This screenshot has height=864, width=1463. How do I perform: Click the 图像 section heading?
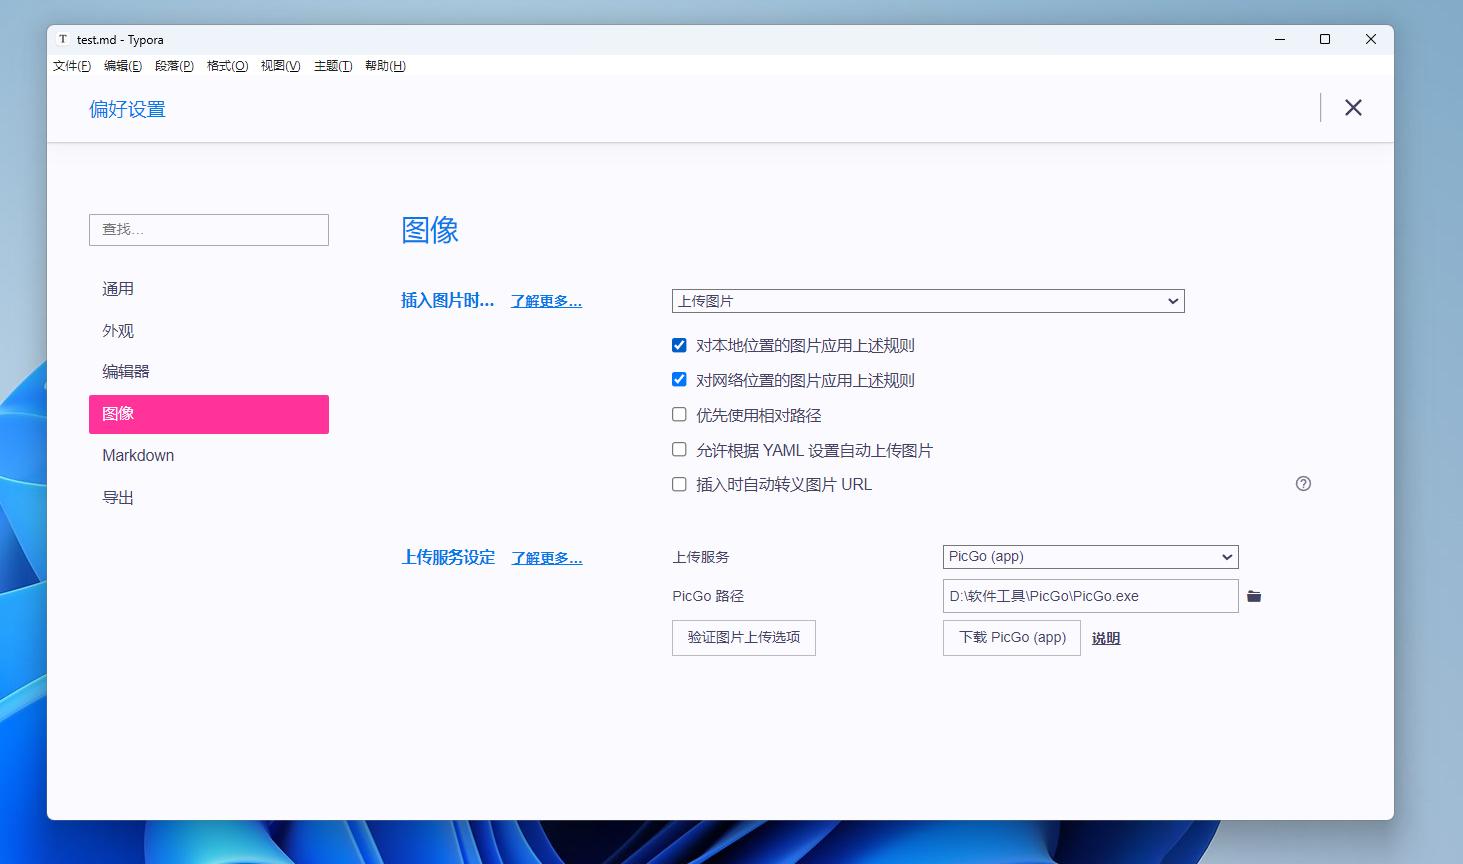[x=430, y=230]
